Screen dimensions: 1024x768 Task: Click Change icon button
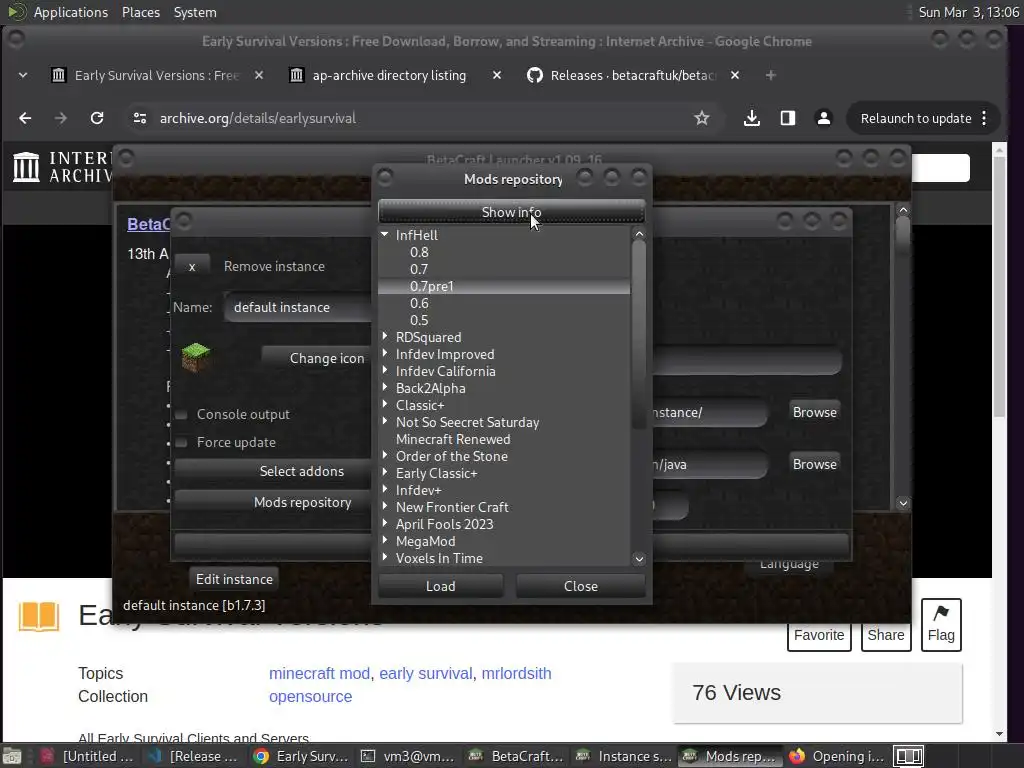pos(319,358)
